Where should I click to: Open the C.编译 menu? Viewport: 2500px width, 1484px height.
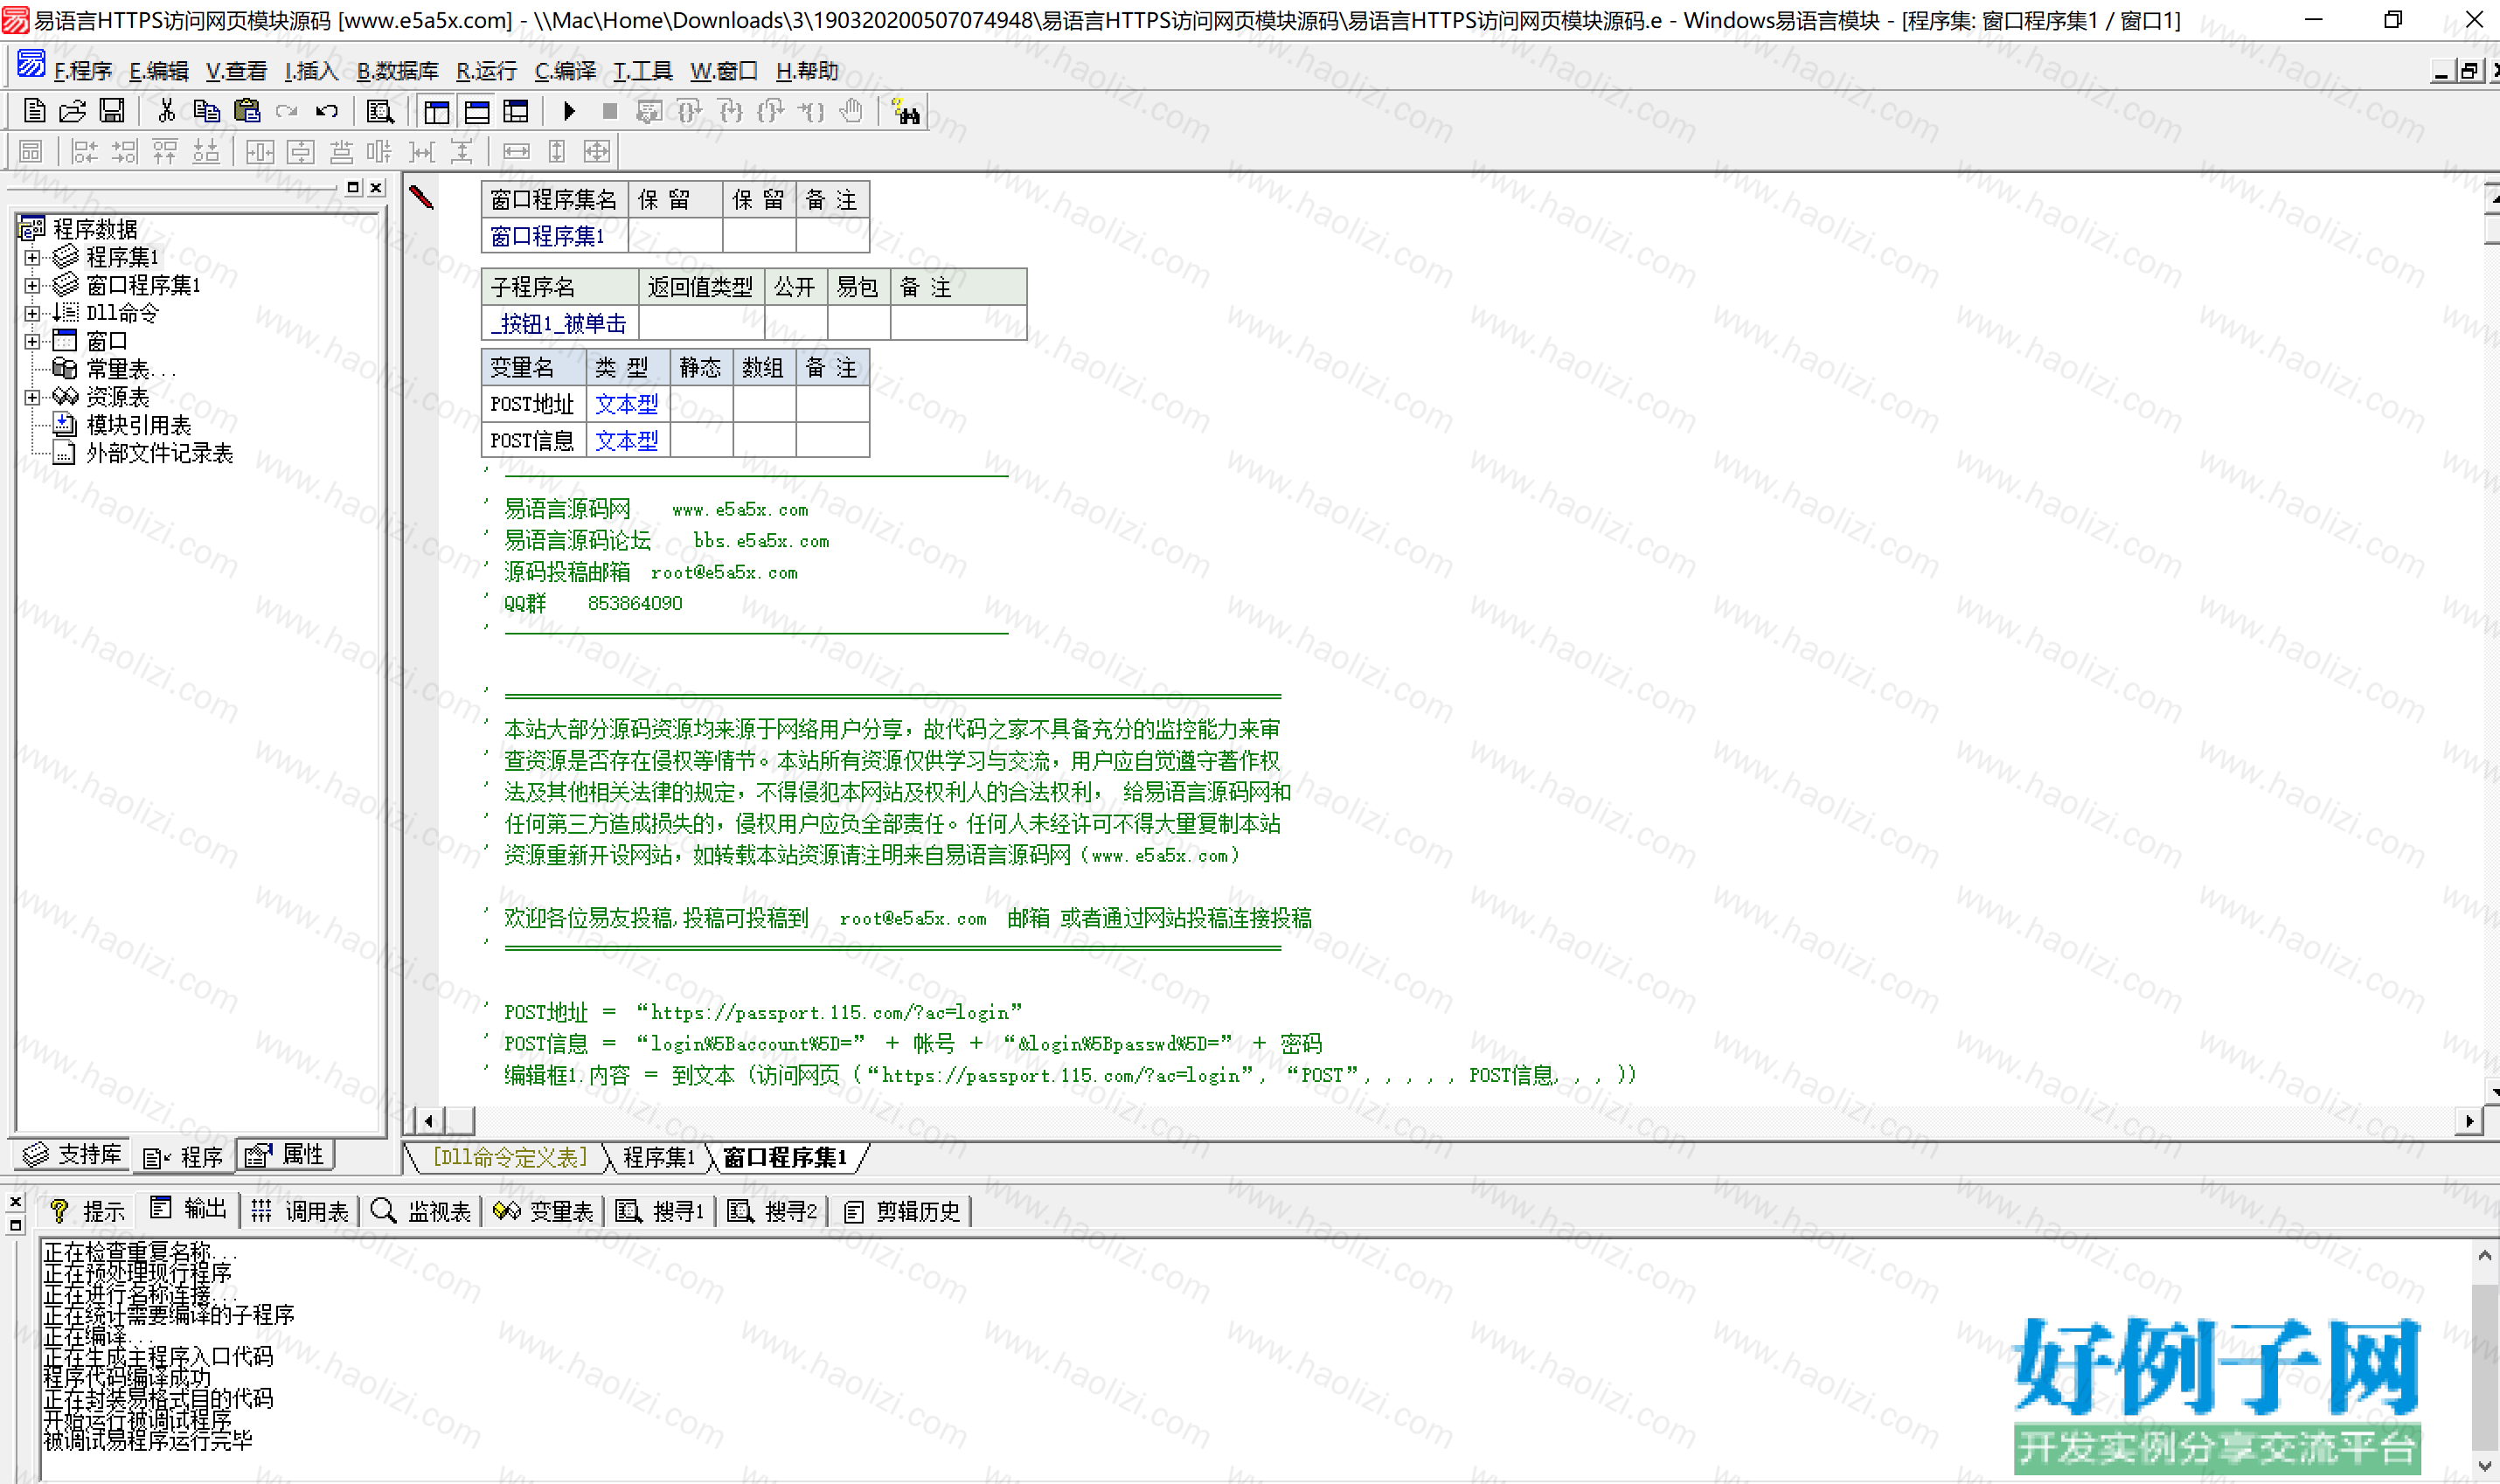565,71
